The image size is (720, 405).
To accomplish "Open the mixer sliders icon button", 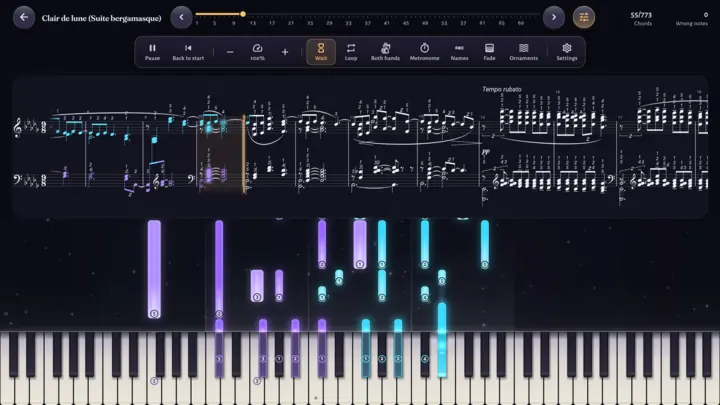I will pyautogui.click(x=584, y=17).
